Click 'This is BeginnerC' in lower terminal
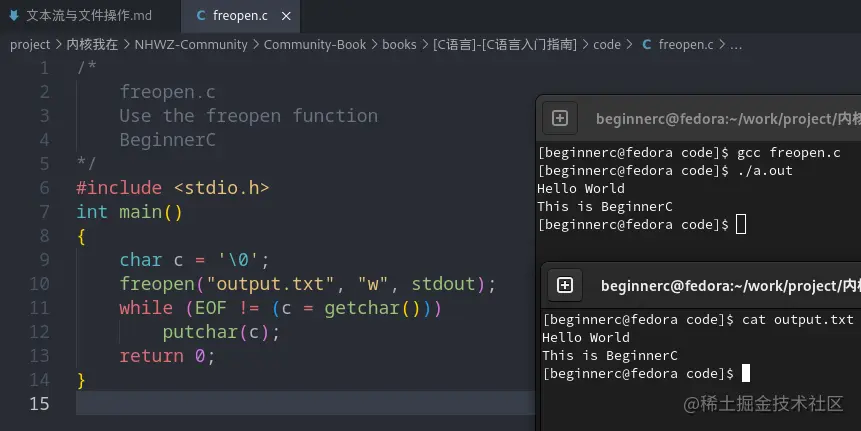Viewport: 861px width, 431px height. (x=610, y=356)
